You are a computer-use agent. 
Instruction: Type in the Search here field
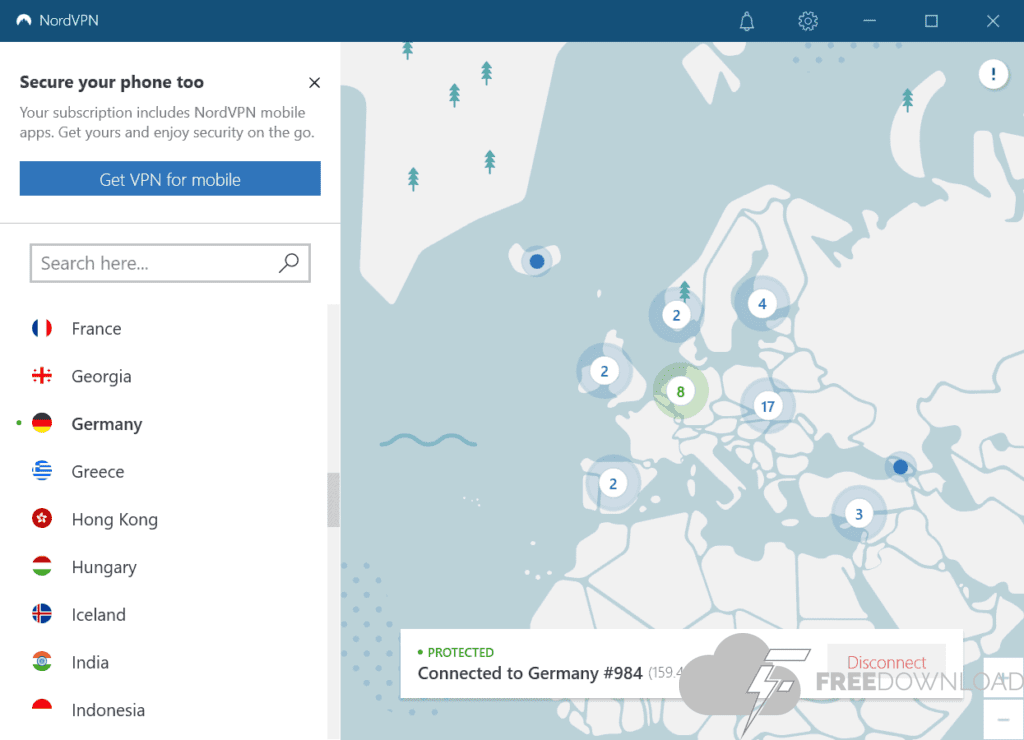pyautogui.click(x=155, y=263)
